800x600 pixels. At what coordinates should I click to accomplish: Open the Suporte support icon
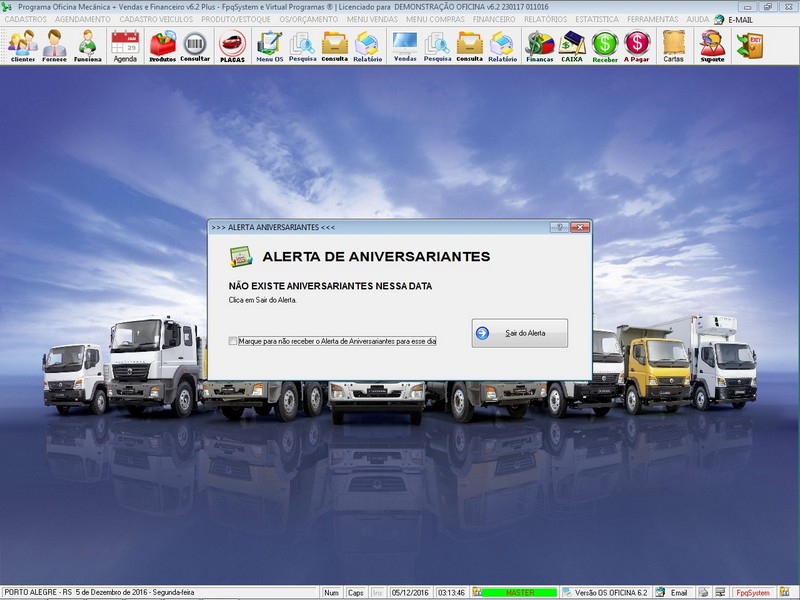point(712,46)
